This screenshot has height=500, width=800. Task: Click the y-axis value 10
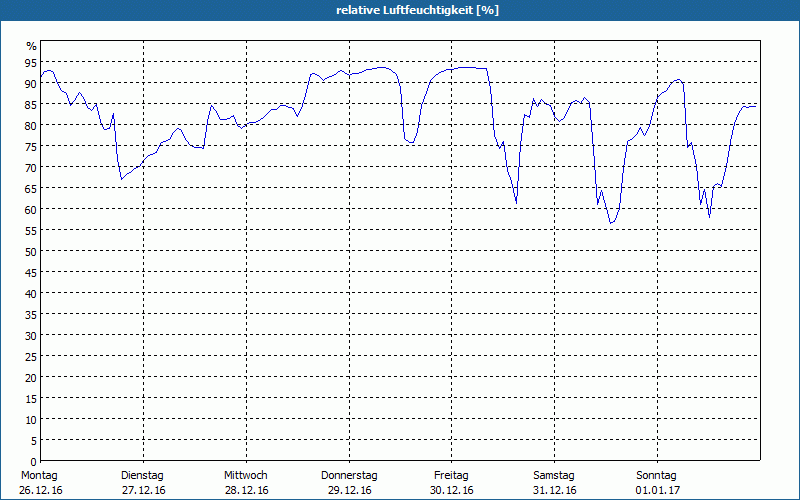coord(31,419)
